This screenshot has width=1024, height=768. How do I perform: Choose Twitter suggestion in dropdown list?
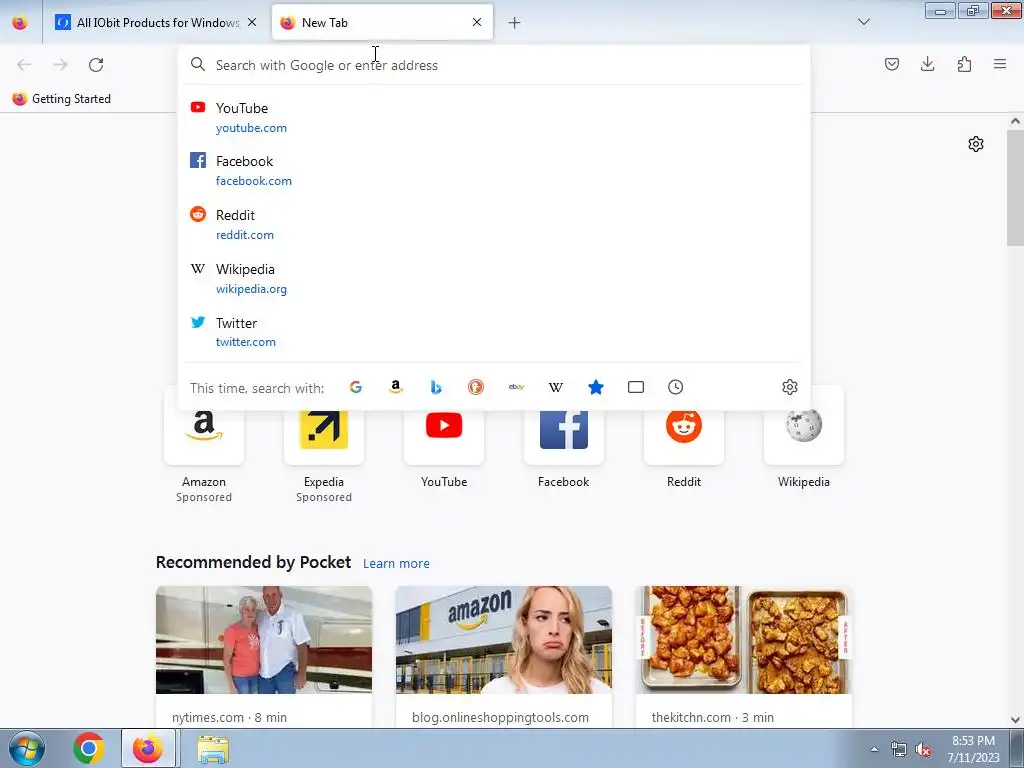click(x=494, y=332)
